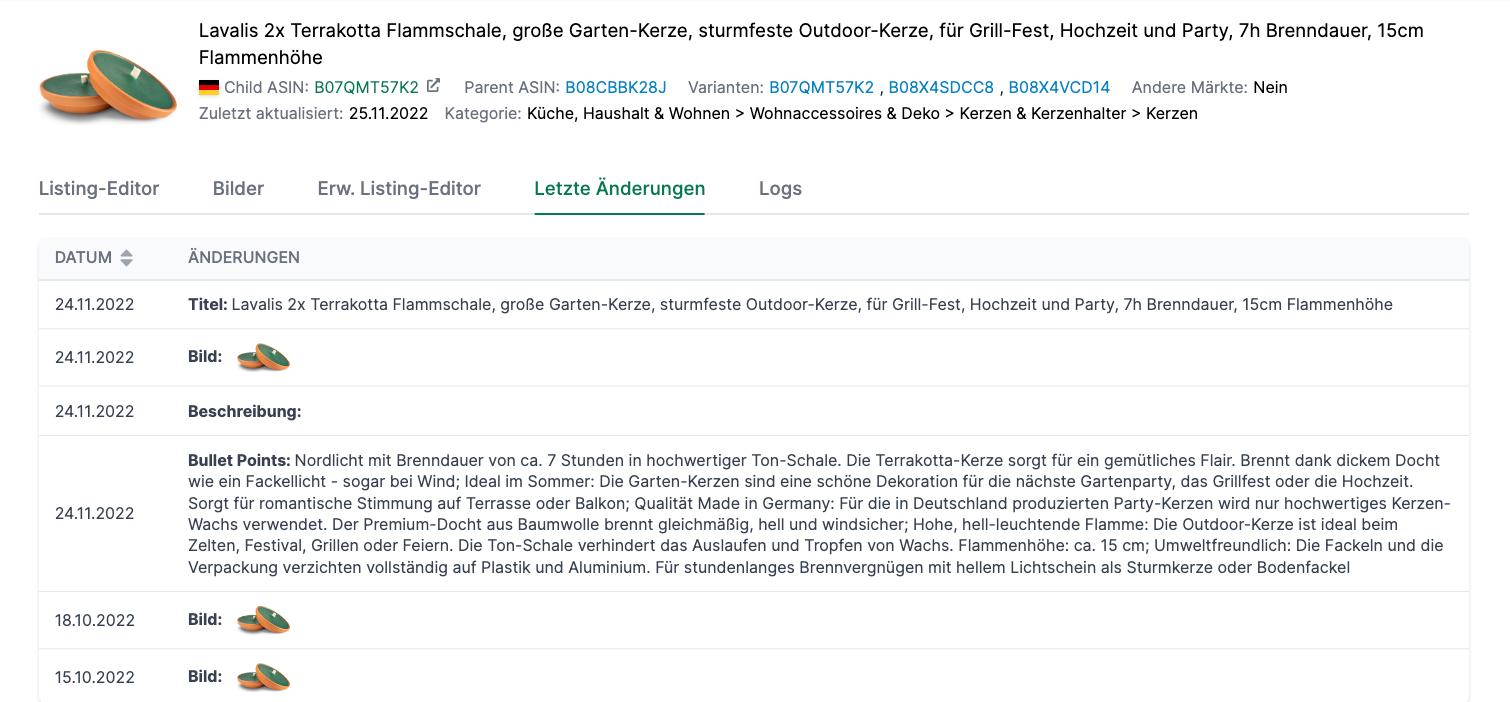The width and height of the screenshot is (1510, 702).
Task: Click the ÄNDERUNGEN column header
Action: coord(244,258)
